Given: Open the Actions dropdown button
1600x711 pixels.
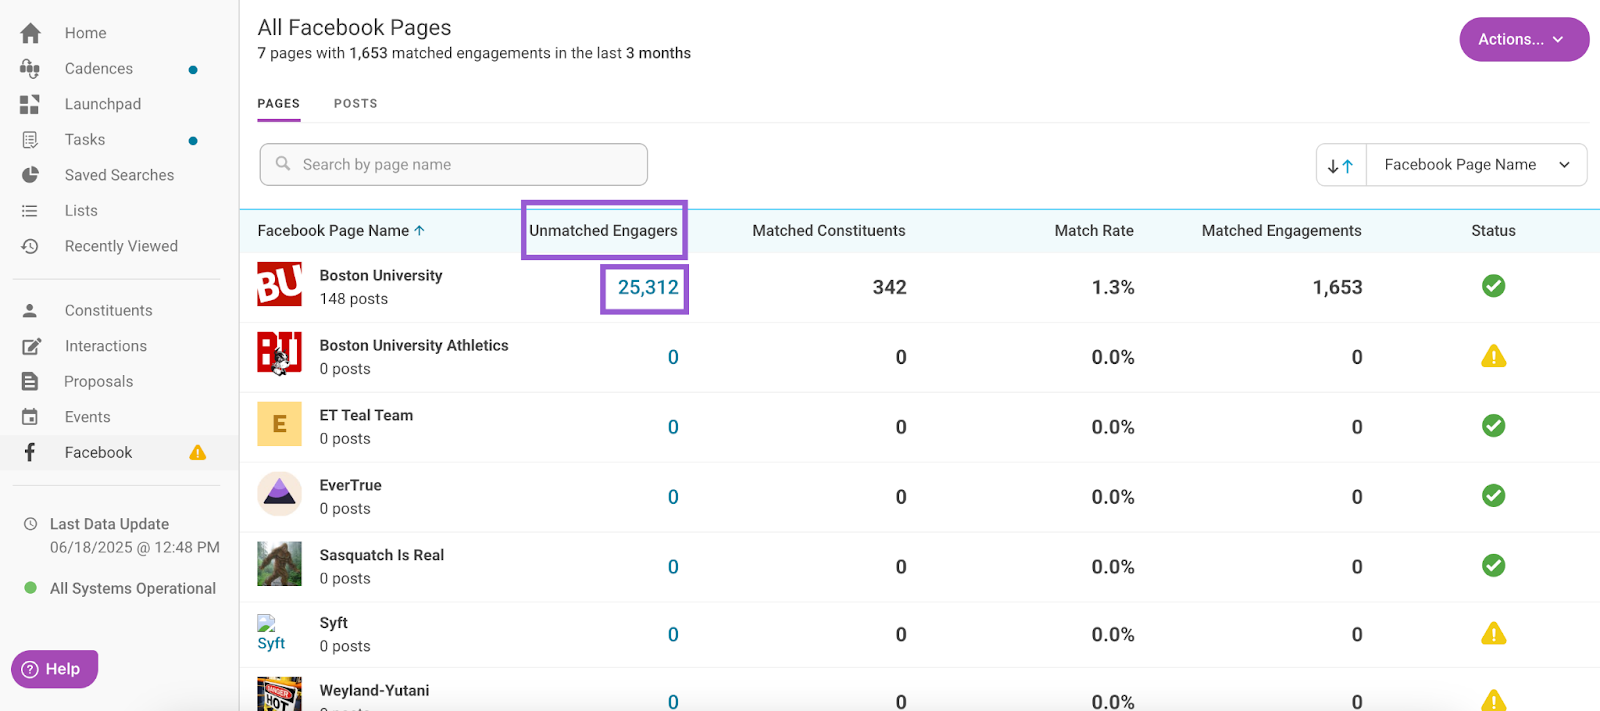Looking at the screenshot, I should [x=1524, y=39].
